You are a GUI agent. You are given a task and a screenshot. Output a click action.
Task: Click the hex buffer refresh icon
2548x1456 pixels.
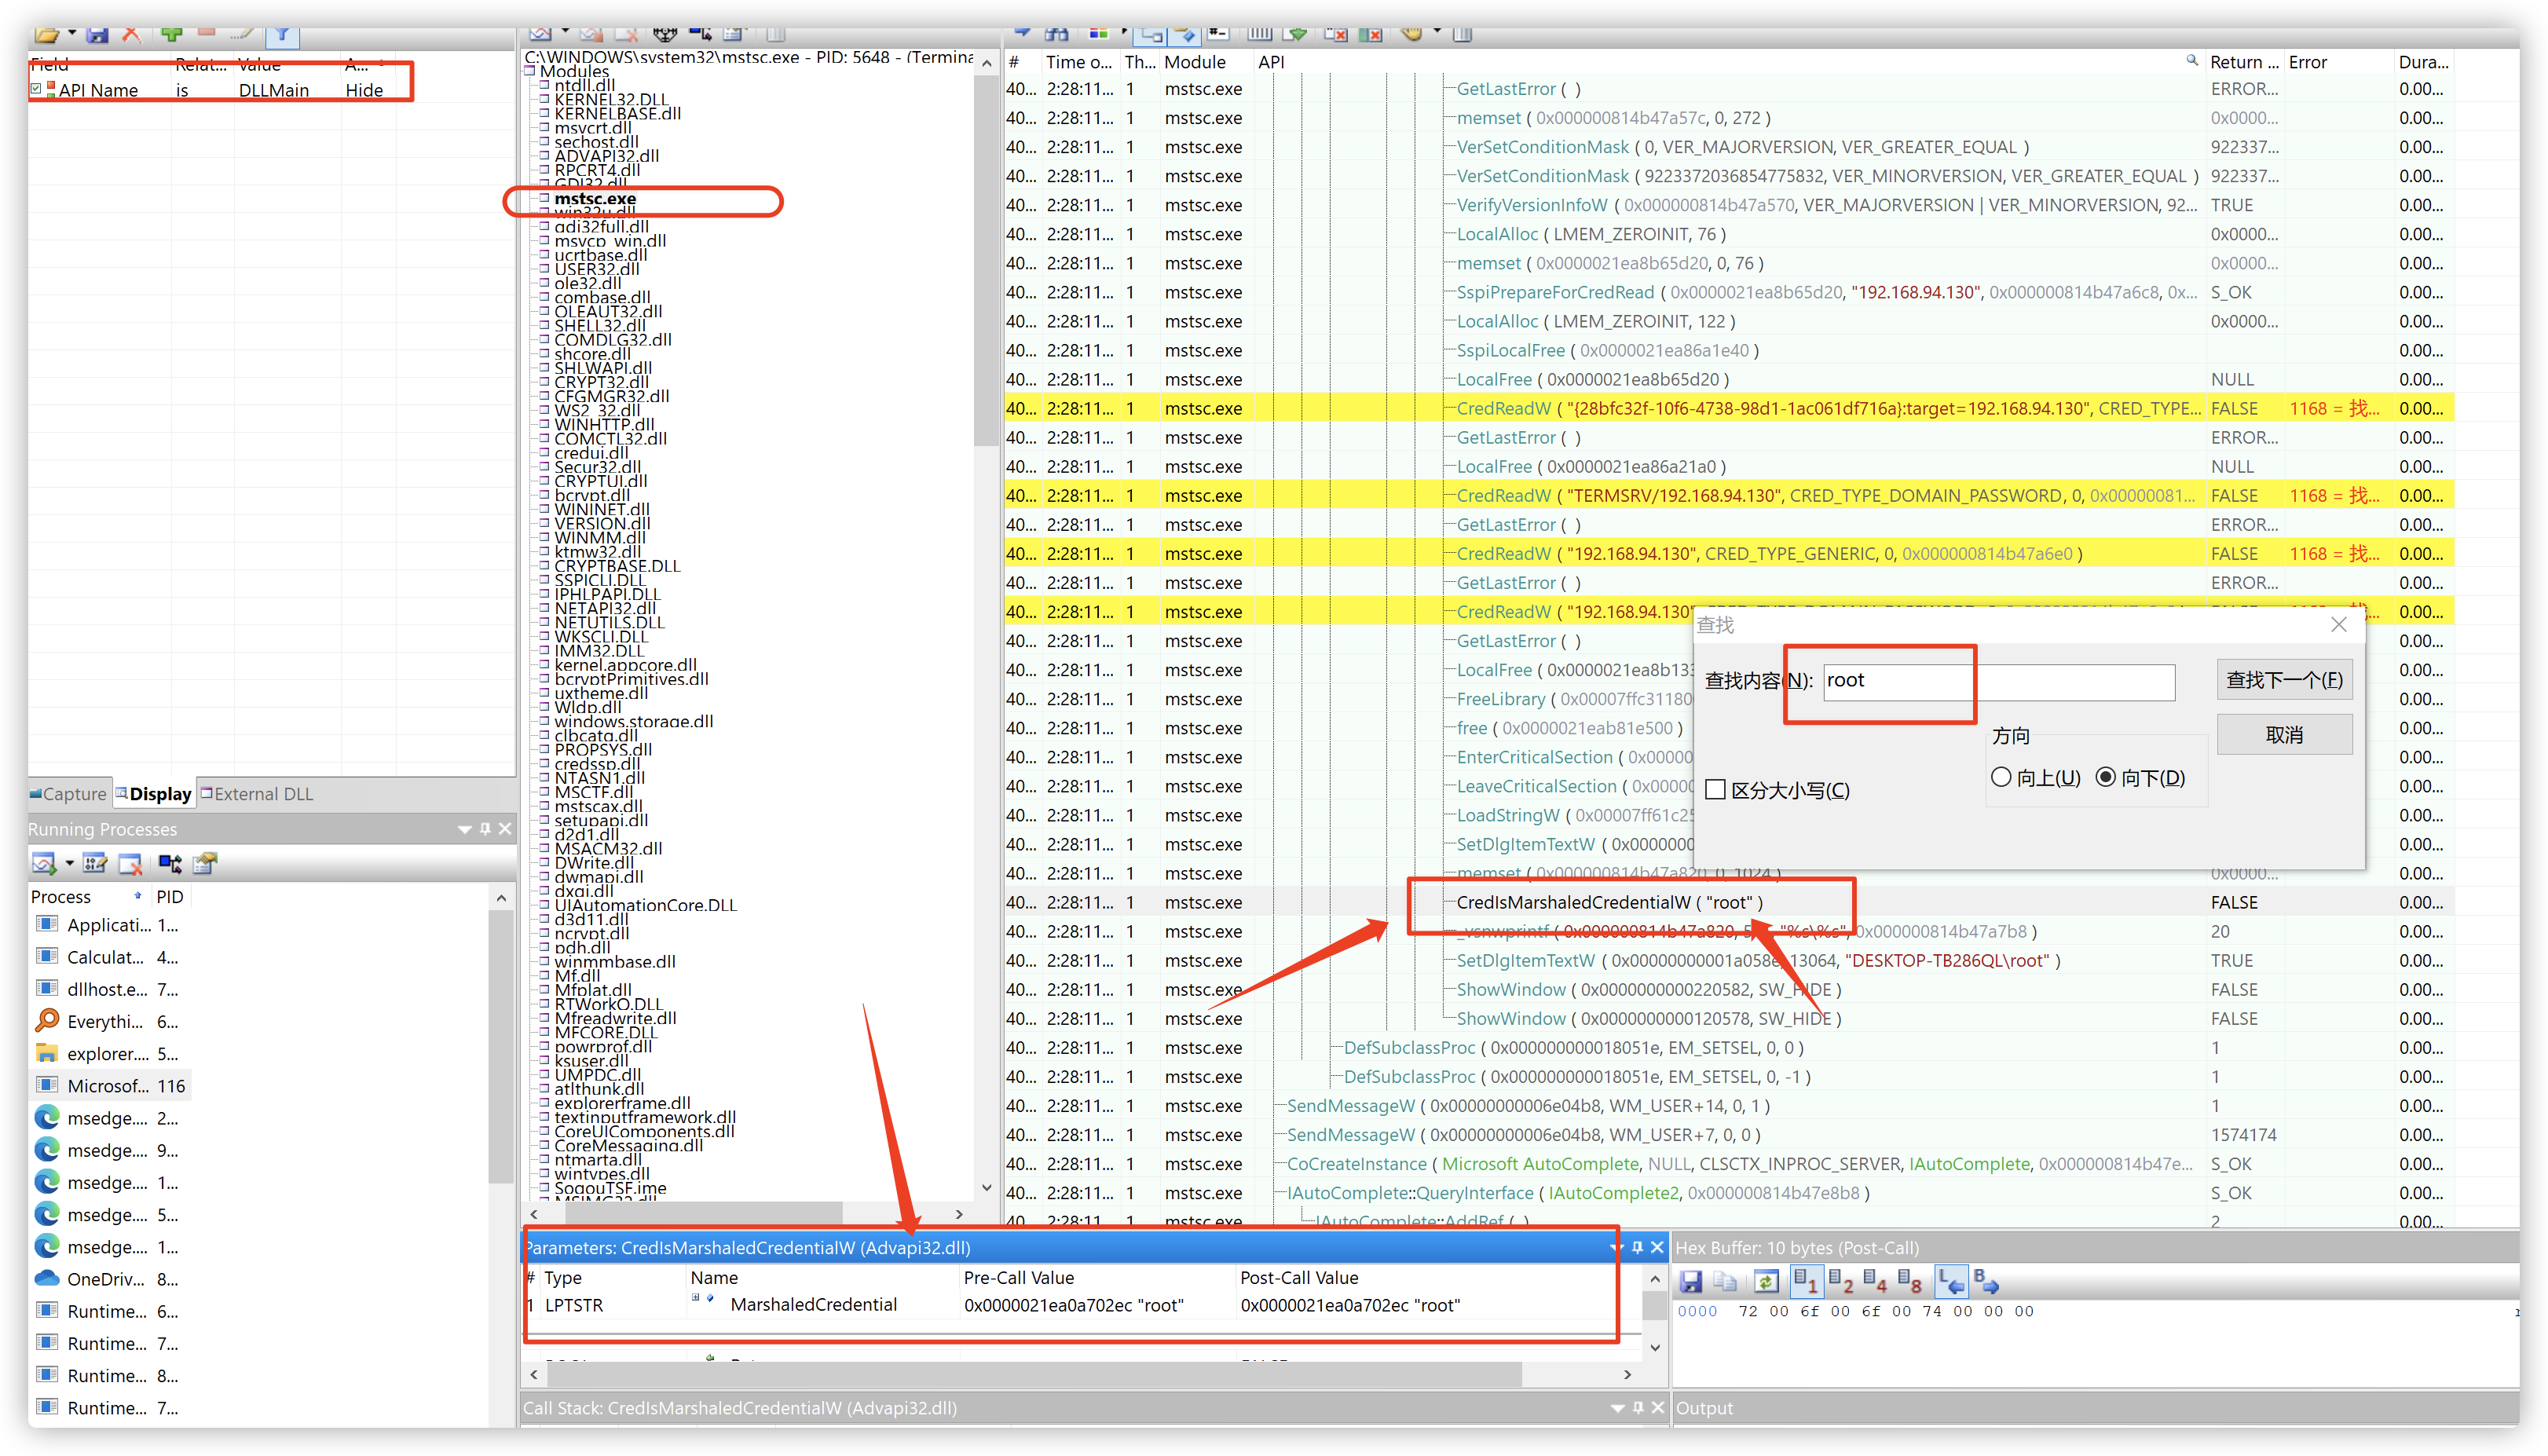pyautogui.click(x=1766, y=1282)
